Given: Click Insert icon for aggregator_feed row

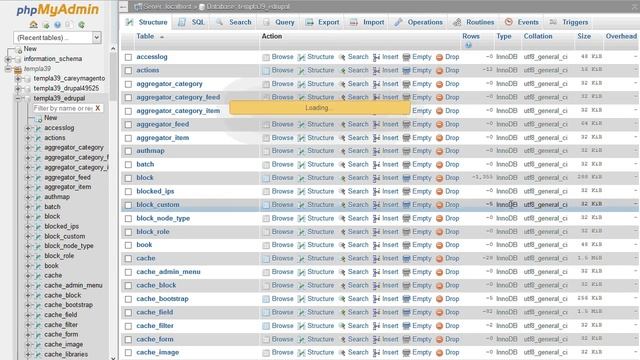Looking at the screenshot, I should 376,124.
